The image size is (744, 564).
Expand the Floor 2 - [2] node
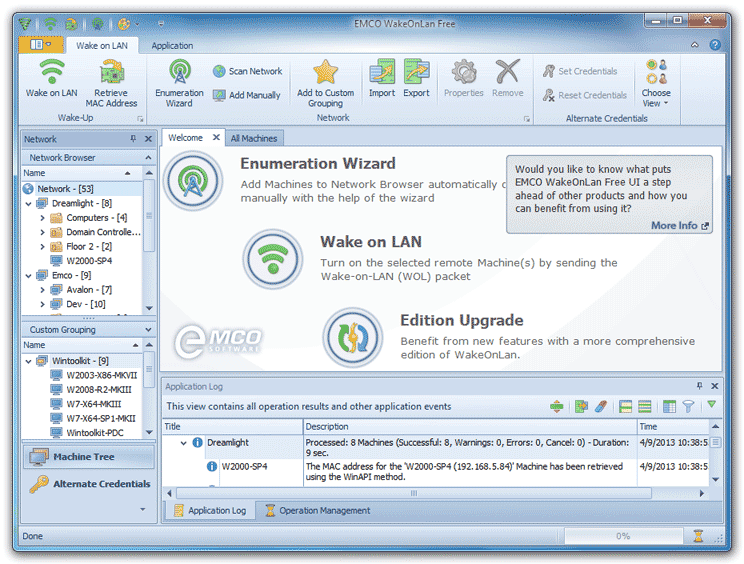pyautogui.click(x=43, y=247)
